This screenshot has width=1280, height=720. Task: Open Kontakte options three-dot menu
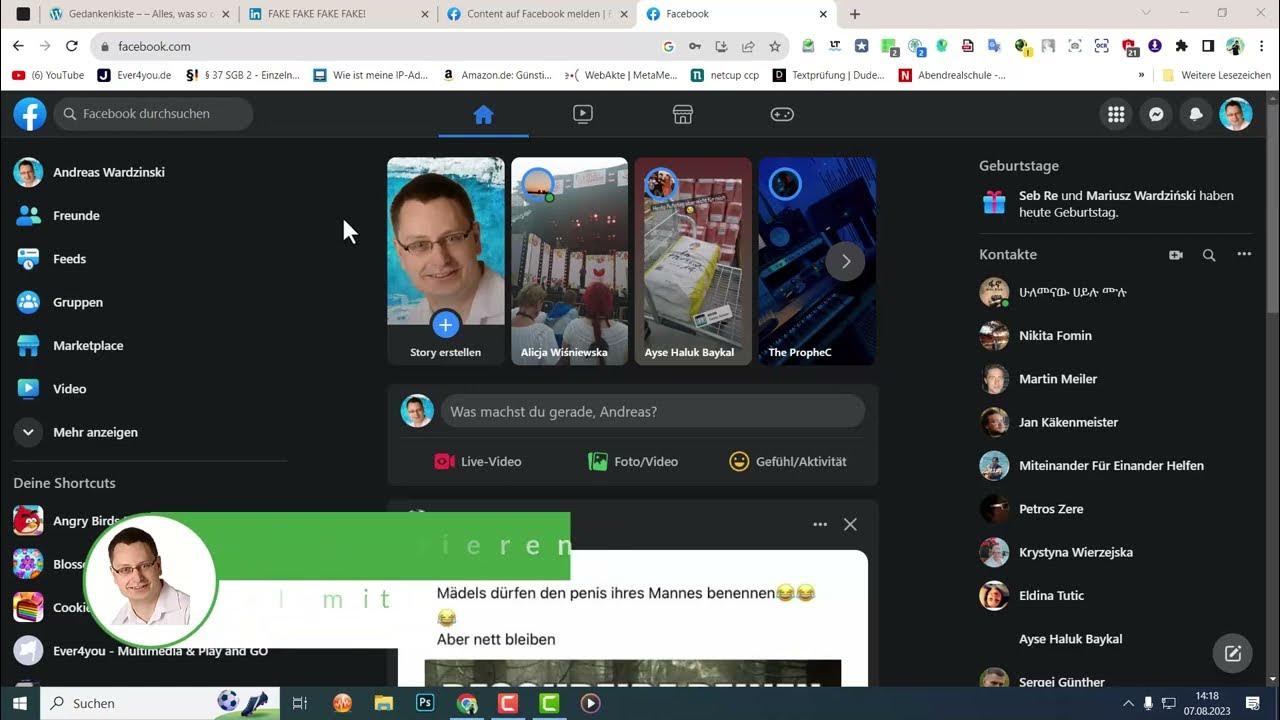[x=1244, y=254]
